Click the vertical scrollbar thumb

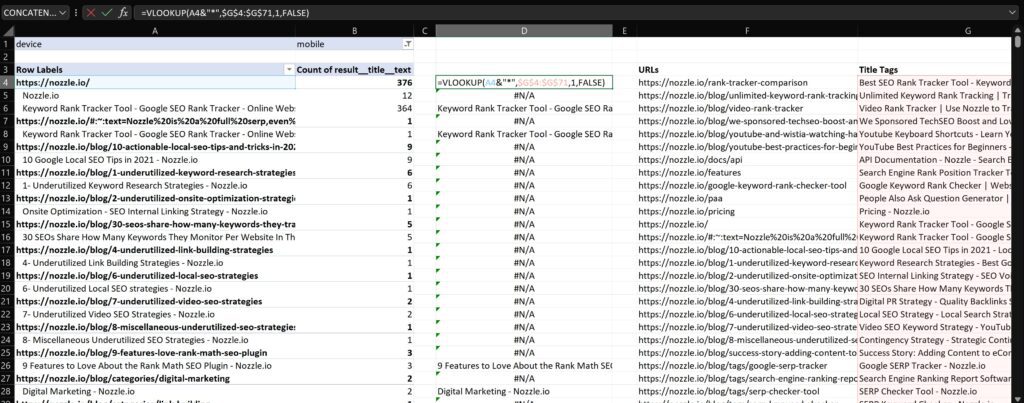tap(1019, 42)
